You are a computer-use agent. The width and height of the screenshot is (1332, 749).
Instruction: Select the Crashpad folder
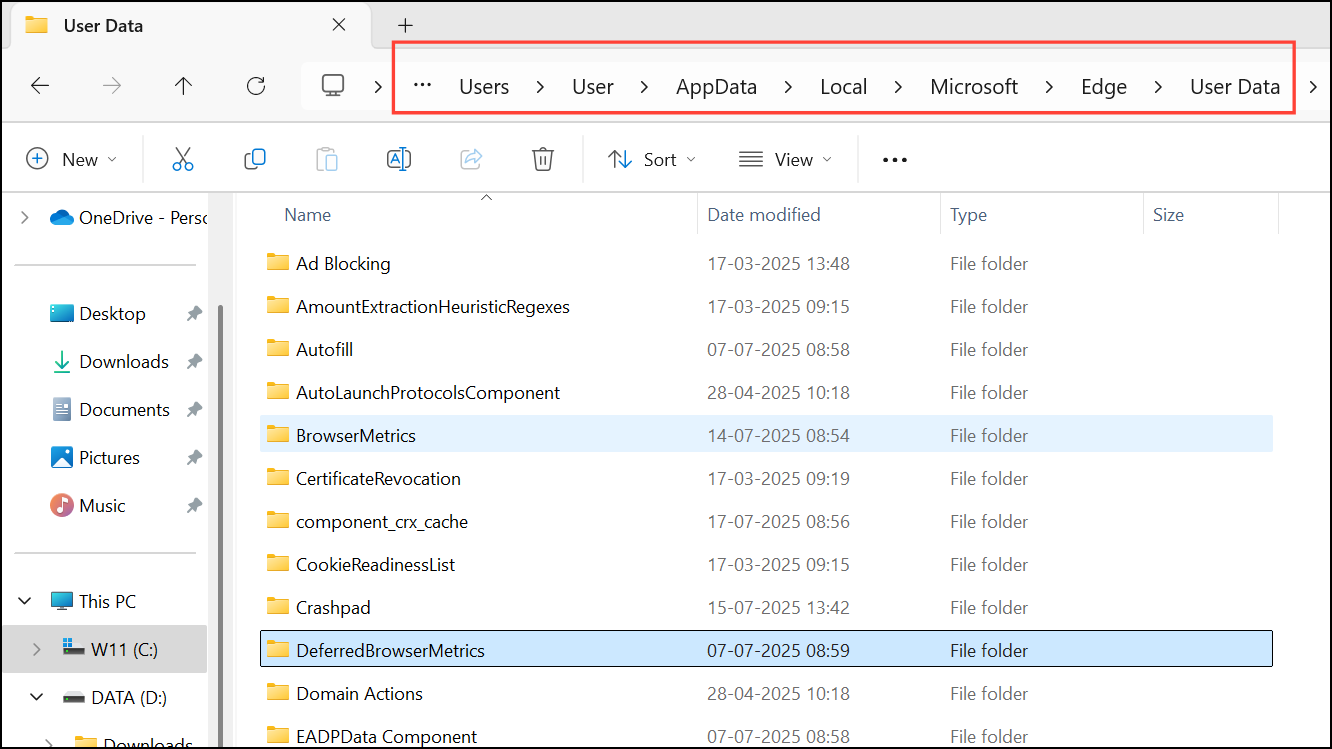(333, 608)
